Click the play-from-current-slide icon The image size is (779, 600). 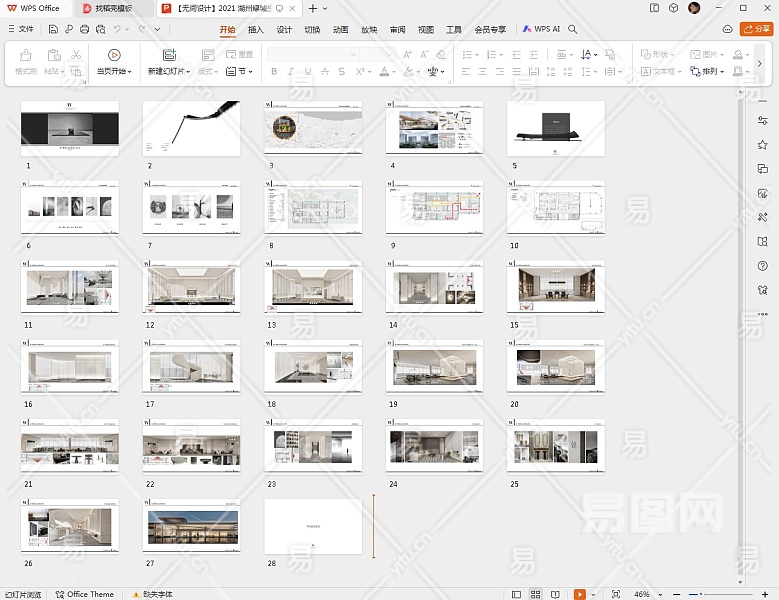pos(113,55)
